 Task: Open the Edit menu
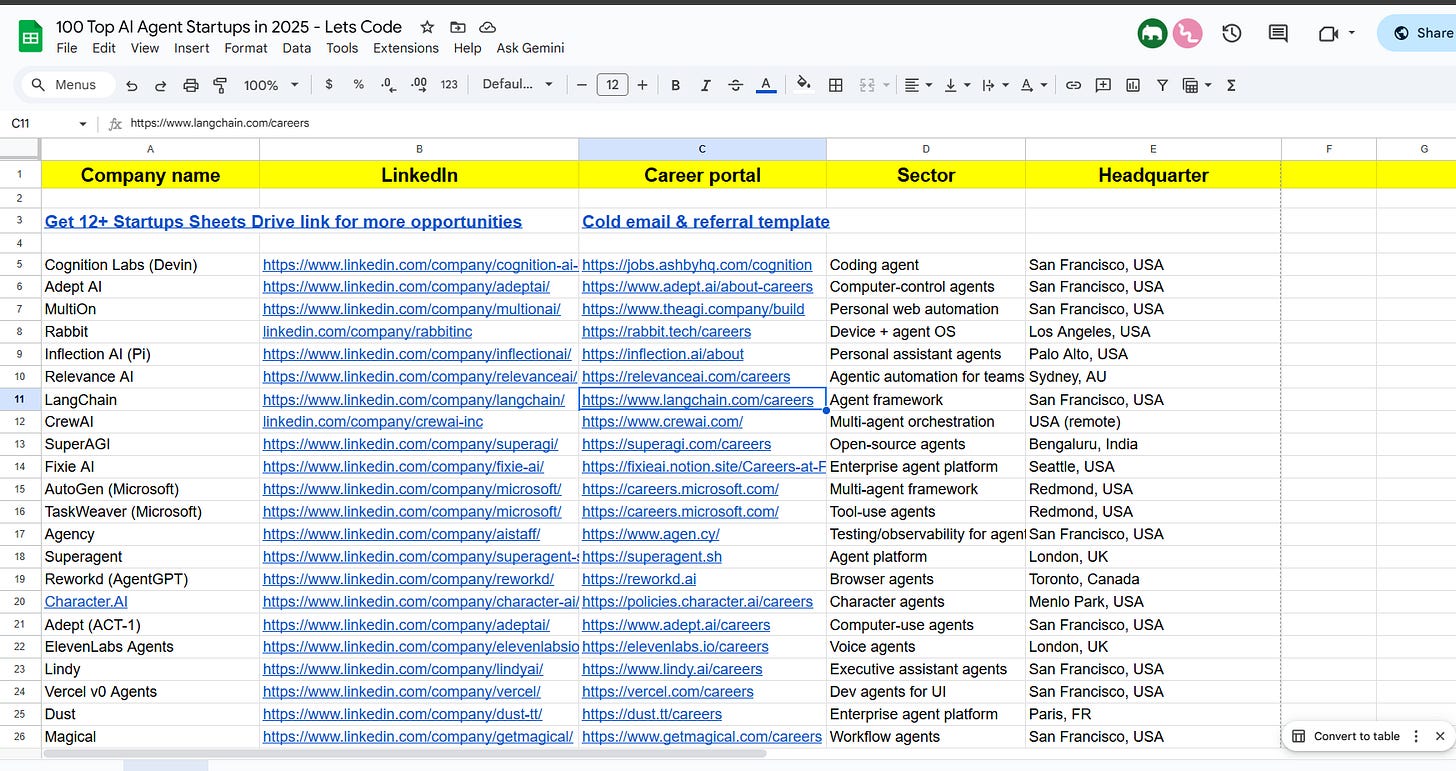[x=104, y=48]
